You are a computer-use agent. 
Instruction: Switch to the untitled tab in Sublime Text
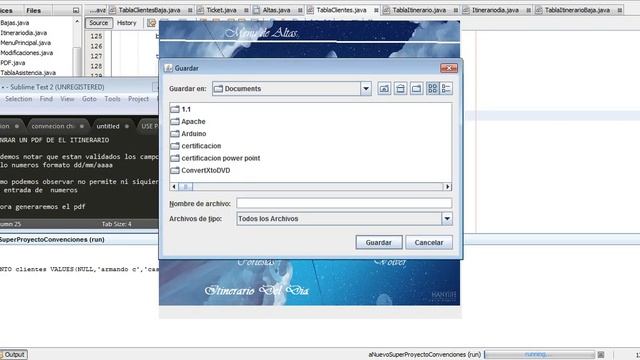(x=108, y=126)
